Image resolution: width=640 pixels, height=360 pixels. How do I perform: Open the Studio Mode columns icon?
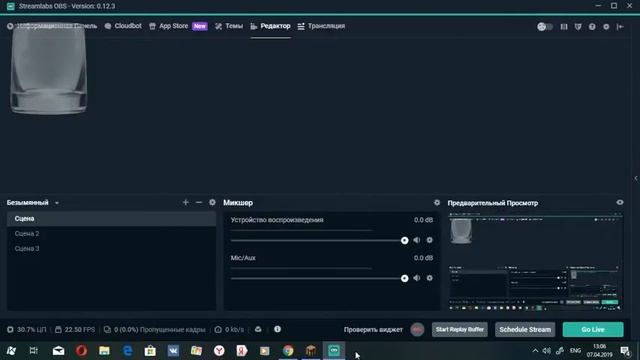point(564,27)
